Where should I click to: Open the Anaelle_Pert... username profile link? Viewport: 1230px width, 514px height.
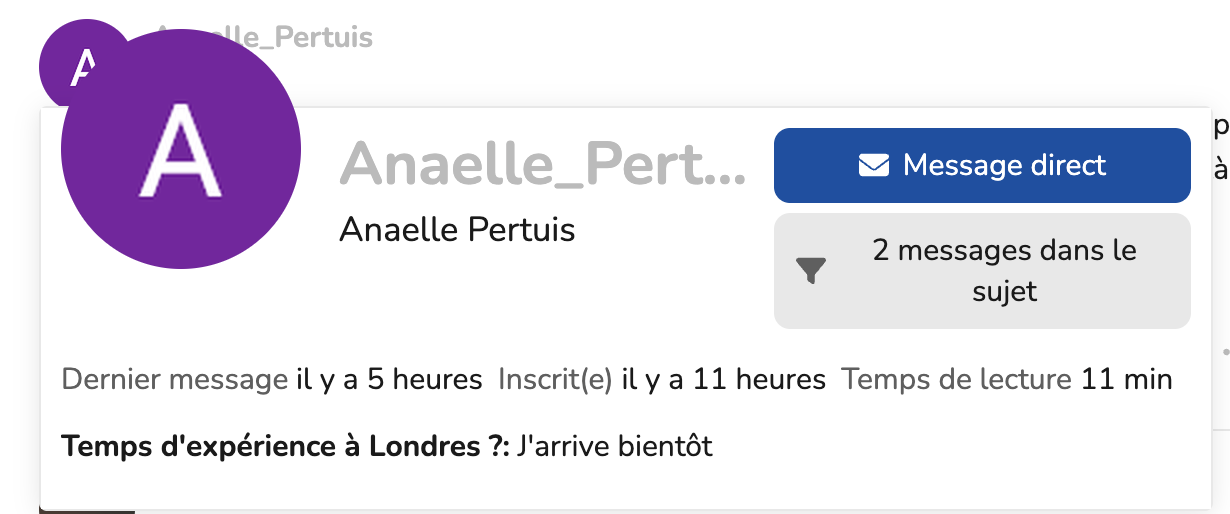pos(542,163)
